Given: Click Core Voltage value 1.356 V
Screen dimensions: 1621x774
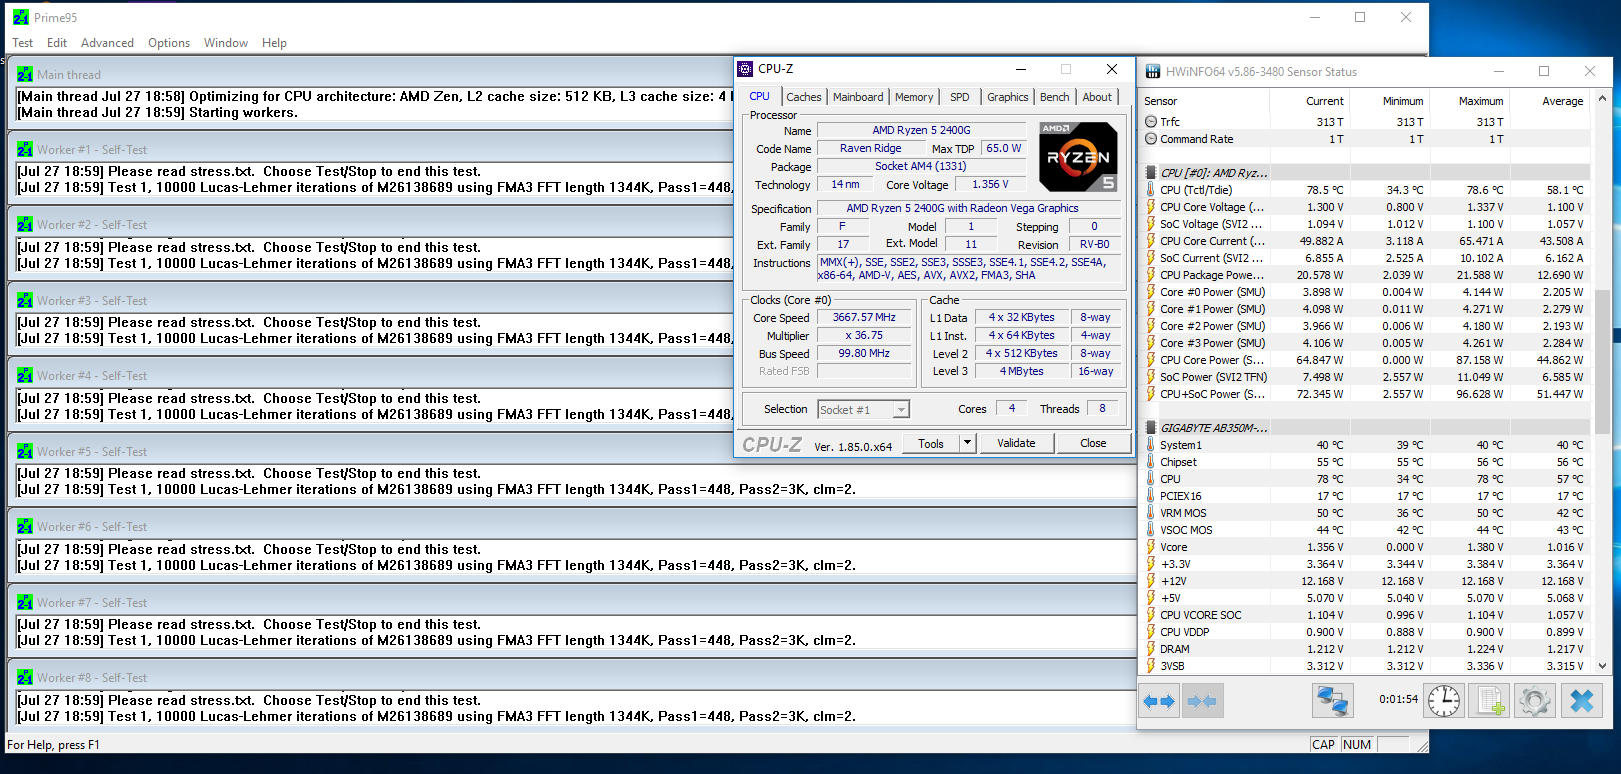Looking at the screenshot, I should (990, 184).
